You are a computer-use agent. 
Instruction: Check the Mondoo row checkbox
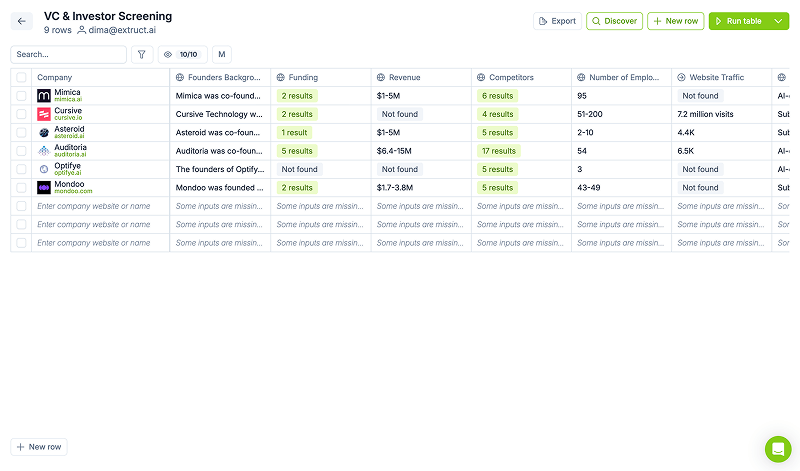coord(21,187)
